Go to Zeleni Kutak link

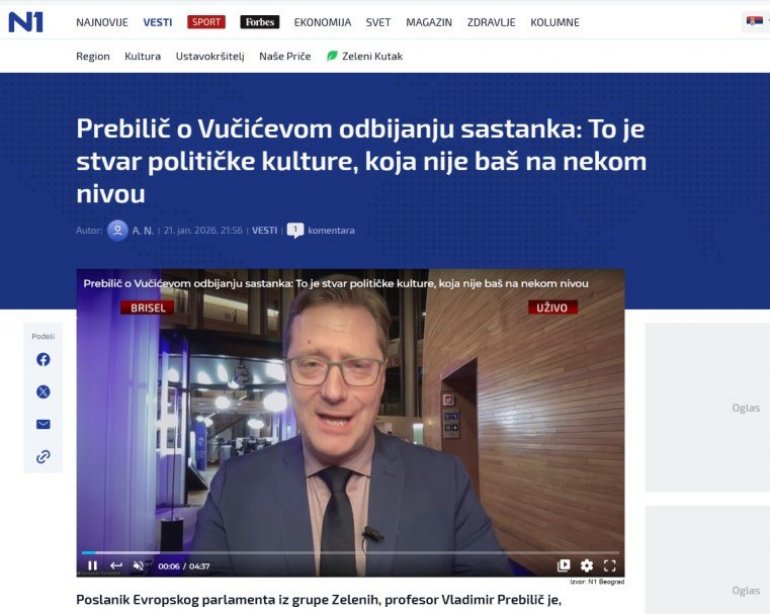365,56
